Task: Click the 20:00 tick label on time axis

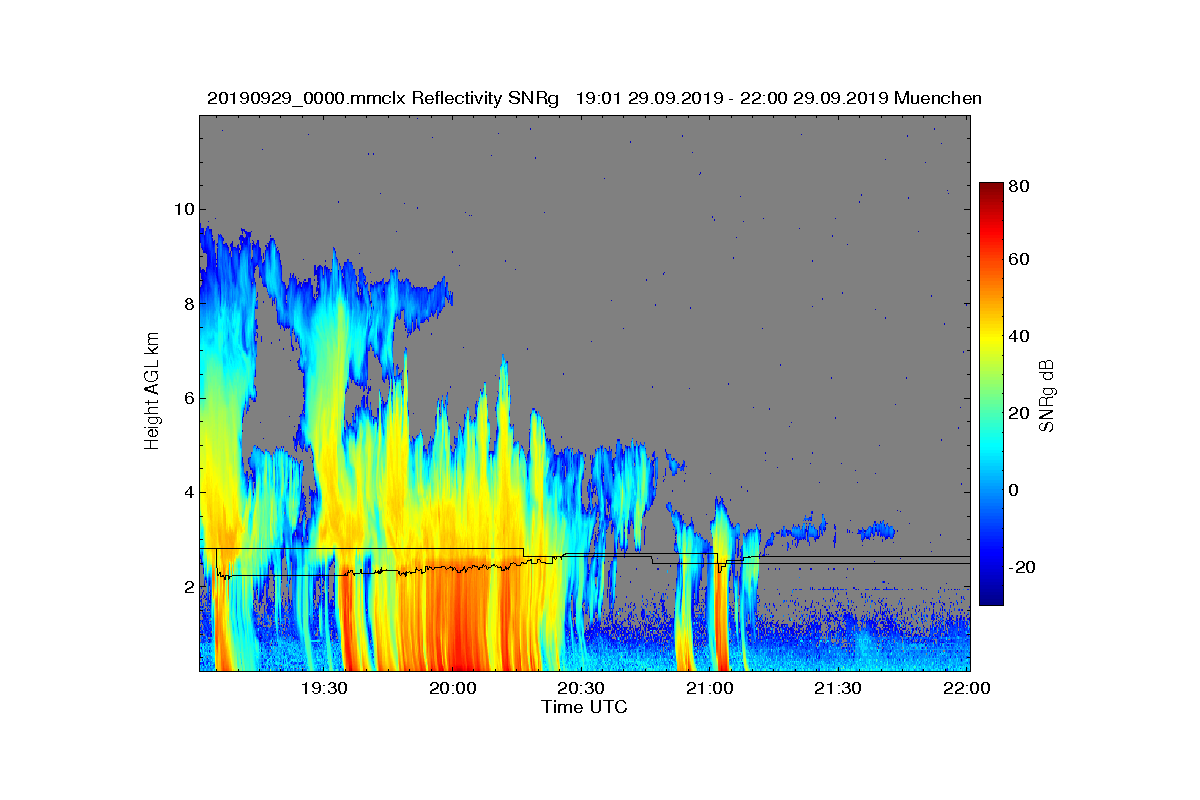Action: [x=453, y=689]
